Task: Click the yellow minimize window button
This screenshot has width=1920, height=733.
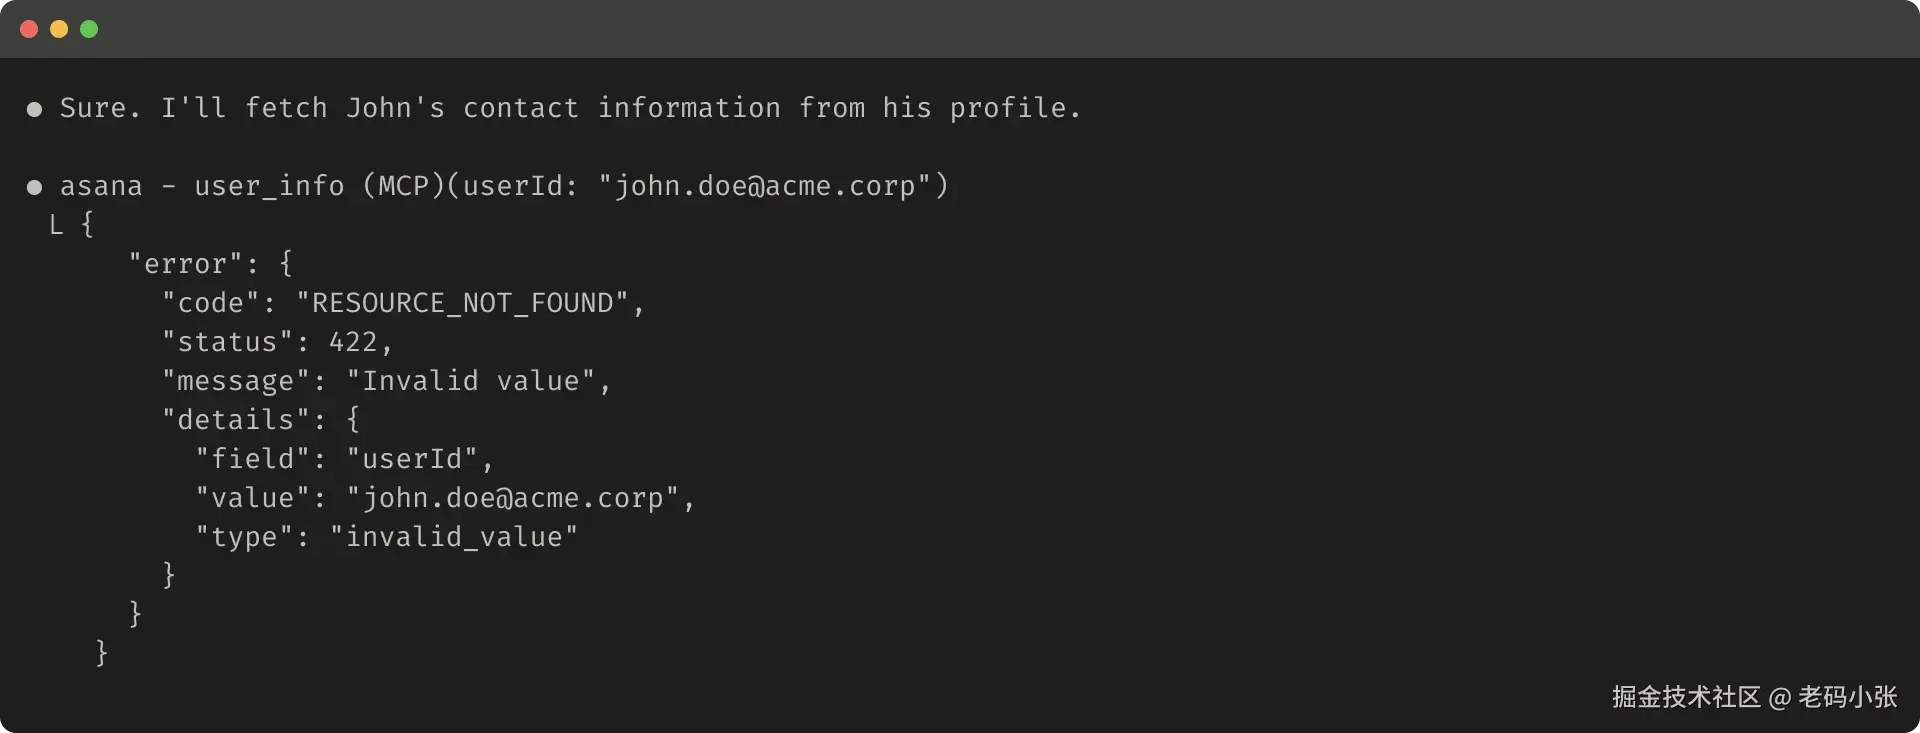Action: click(x=59, y=29)
